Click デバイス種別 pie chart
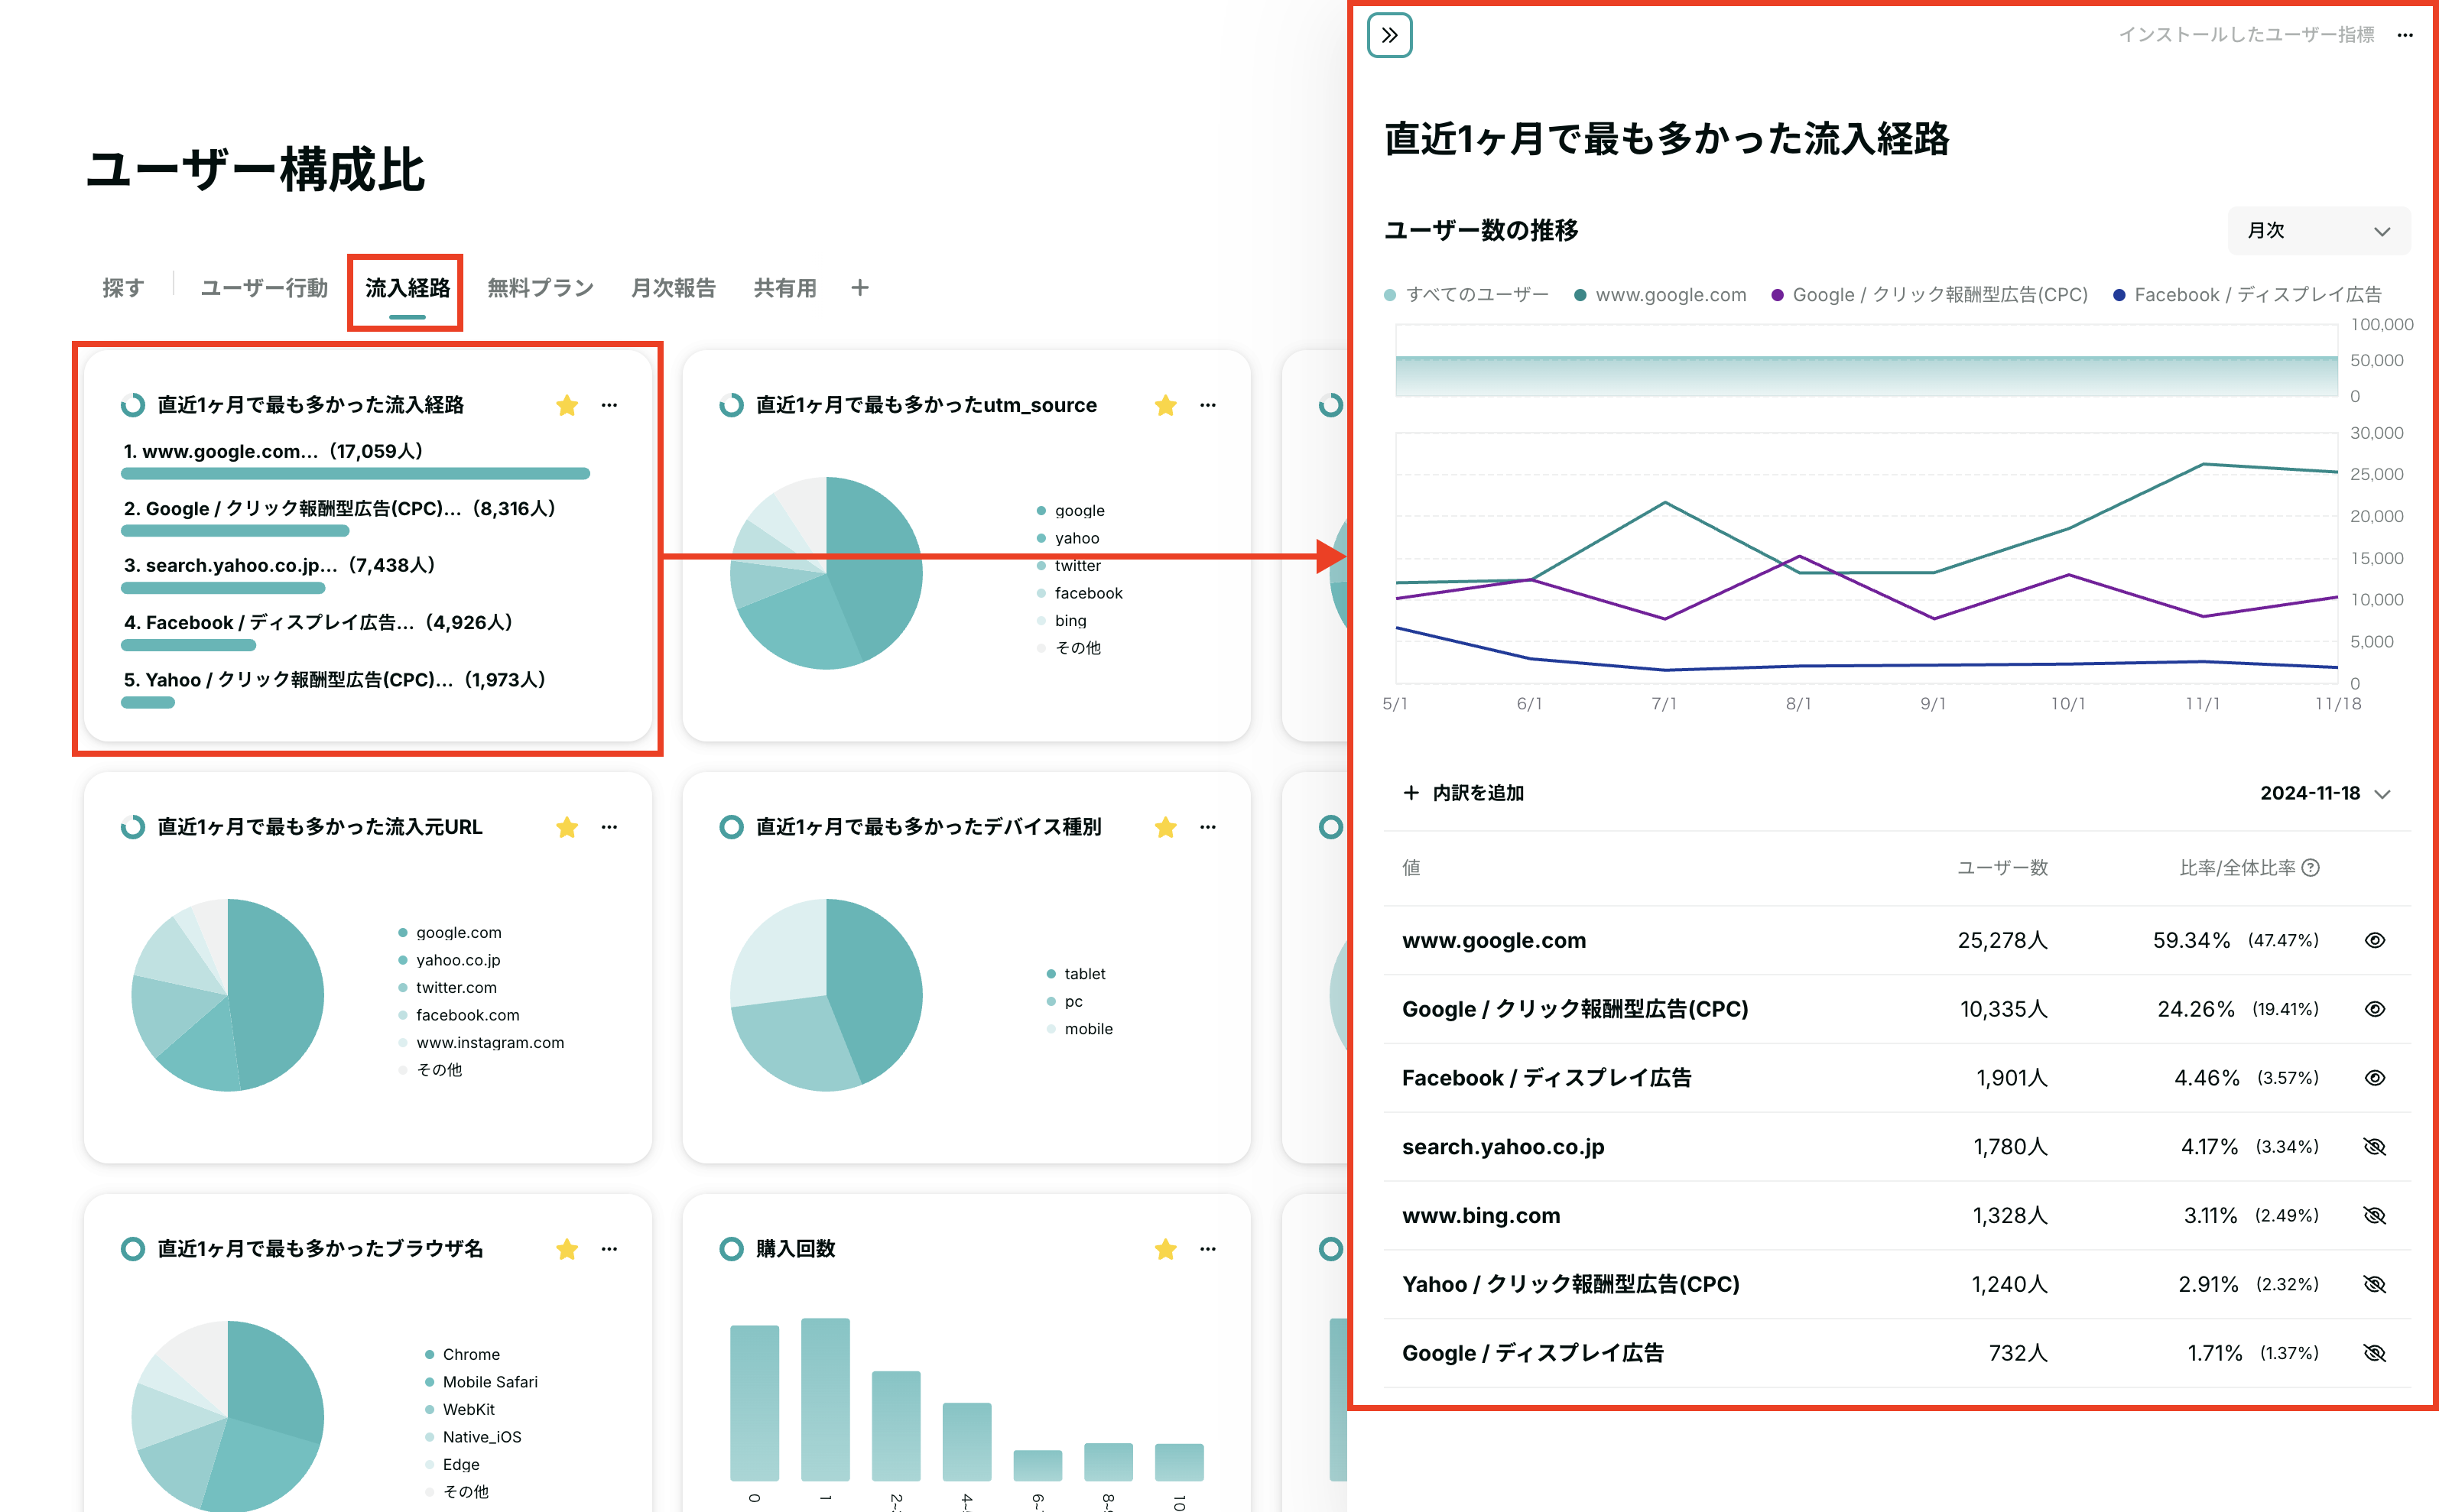2439x1512 pixels. [x=826, y=995]
